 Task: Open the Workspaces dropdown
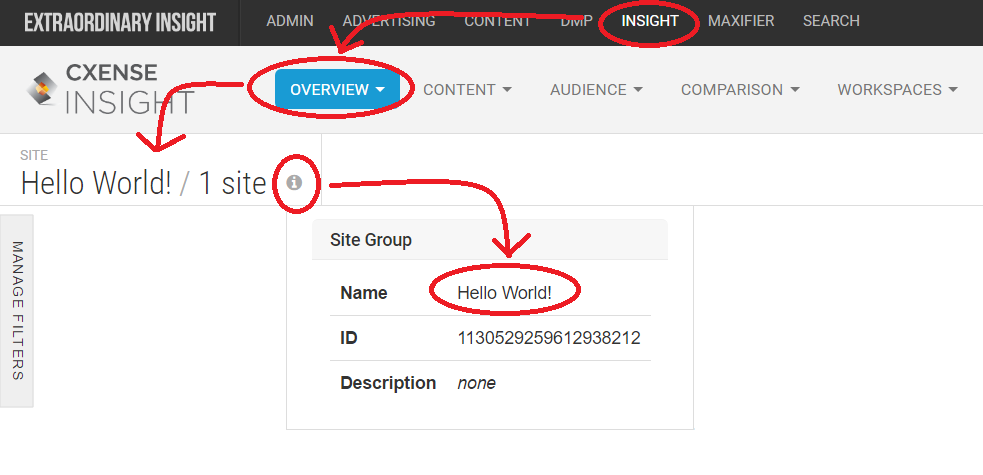897,90
